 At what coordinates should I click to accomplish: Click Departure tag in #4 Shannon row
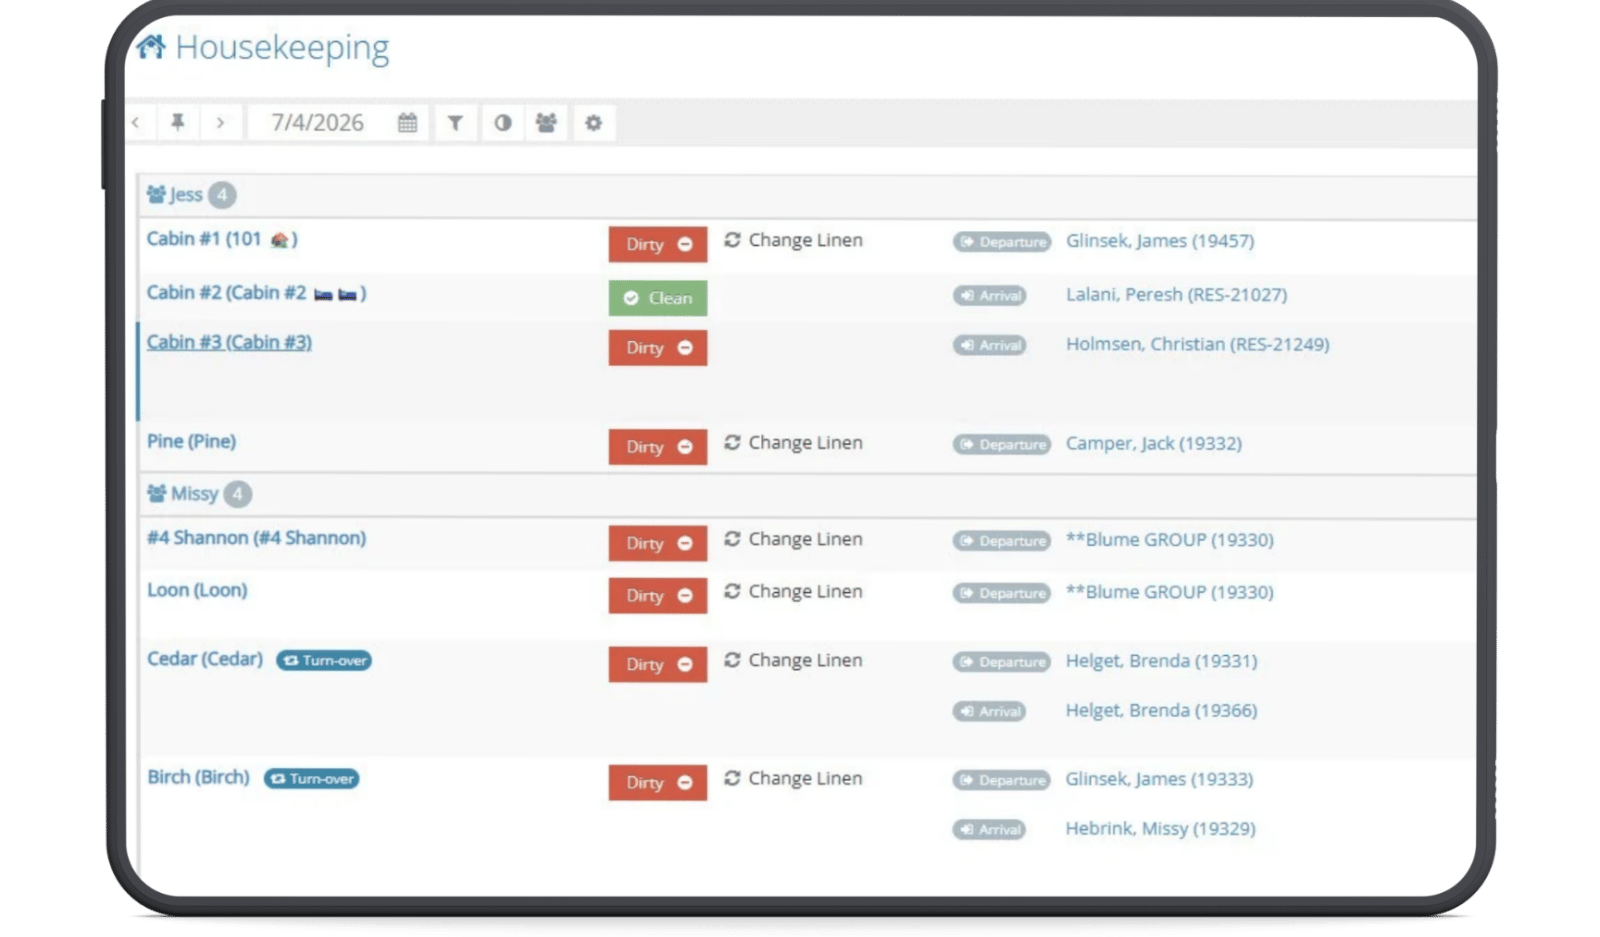tap(1002, 540)
